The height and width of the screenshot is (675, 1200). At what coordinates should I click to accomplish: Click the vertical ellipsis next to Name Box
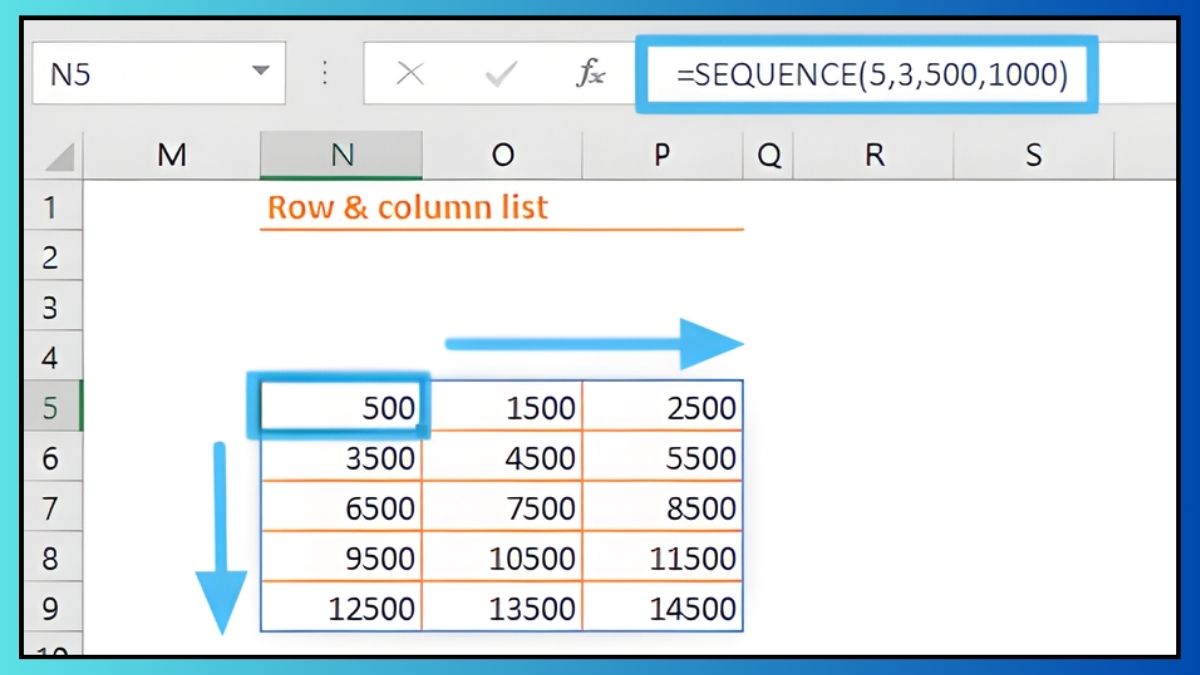325,73
